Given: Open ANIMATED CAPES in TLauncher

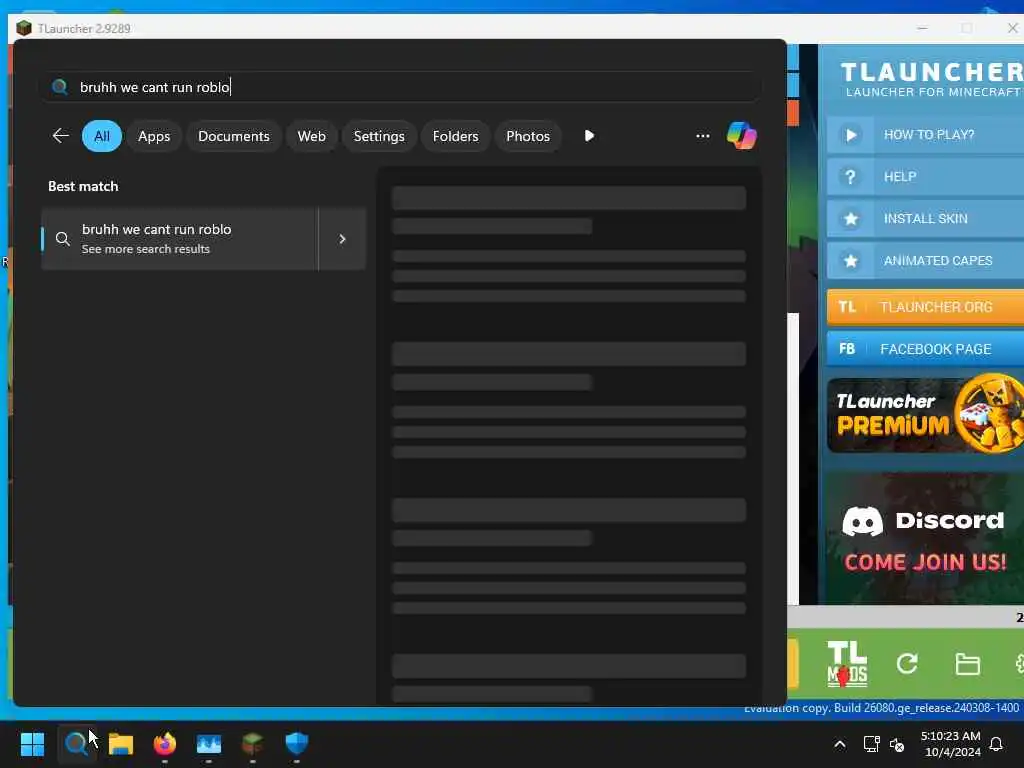Looking at the screenshot, I should (925, 261).
